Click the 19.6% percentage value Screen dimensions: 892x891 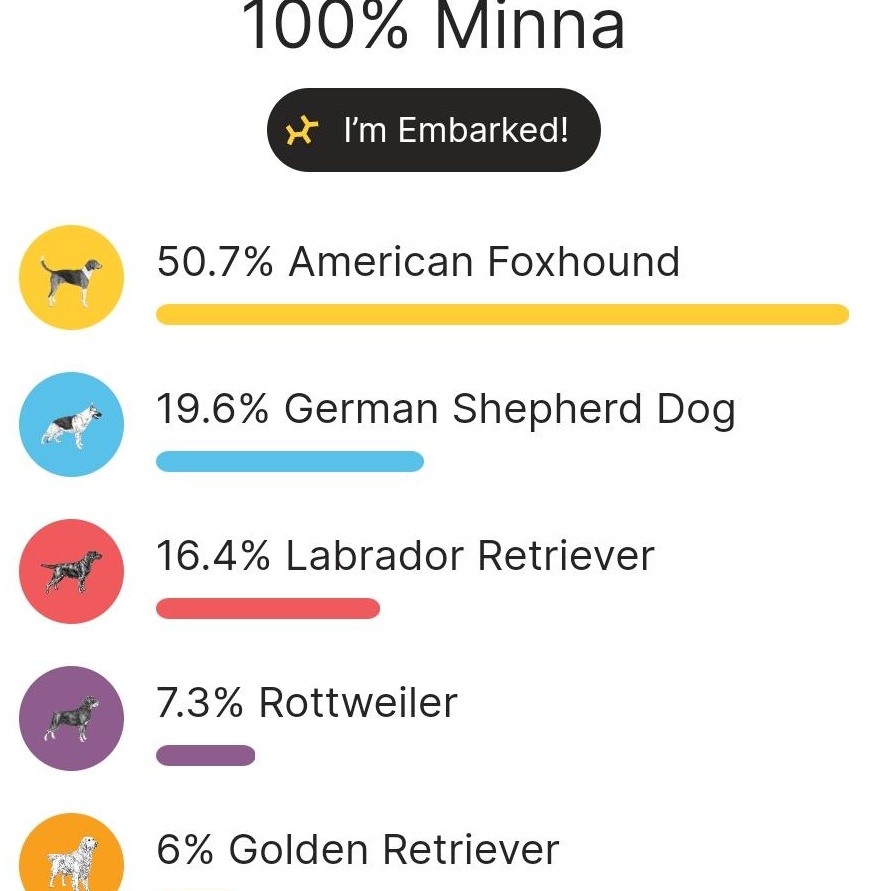click(213, 409)
